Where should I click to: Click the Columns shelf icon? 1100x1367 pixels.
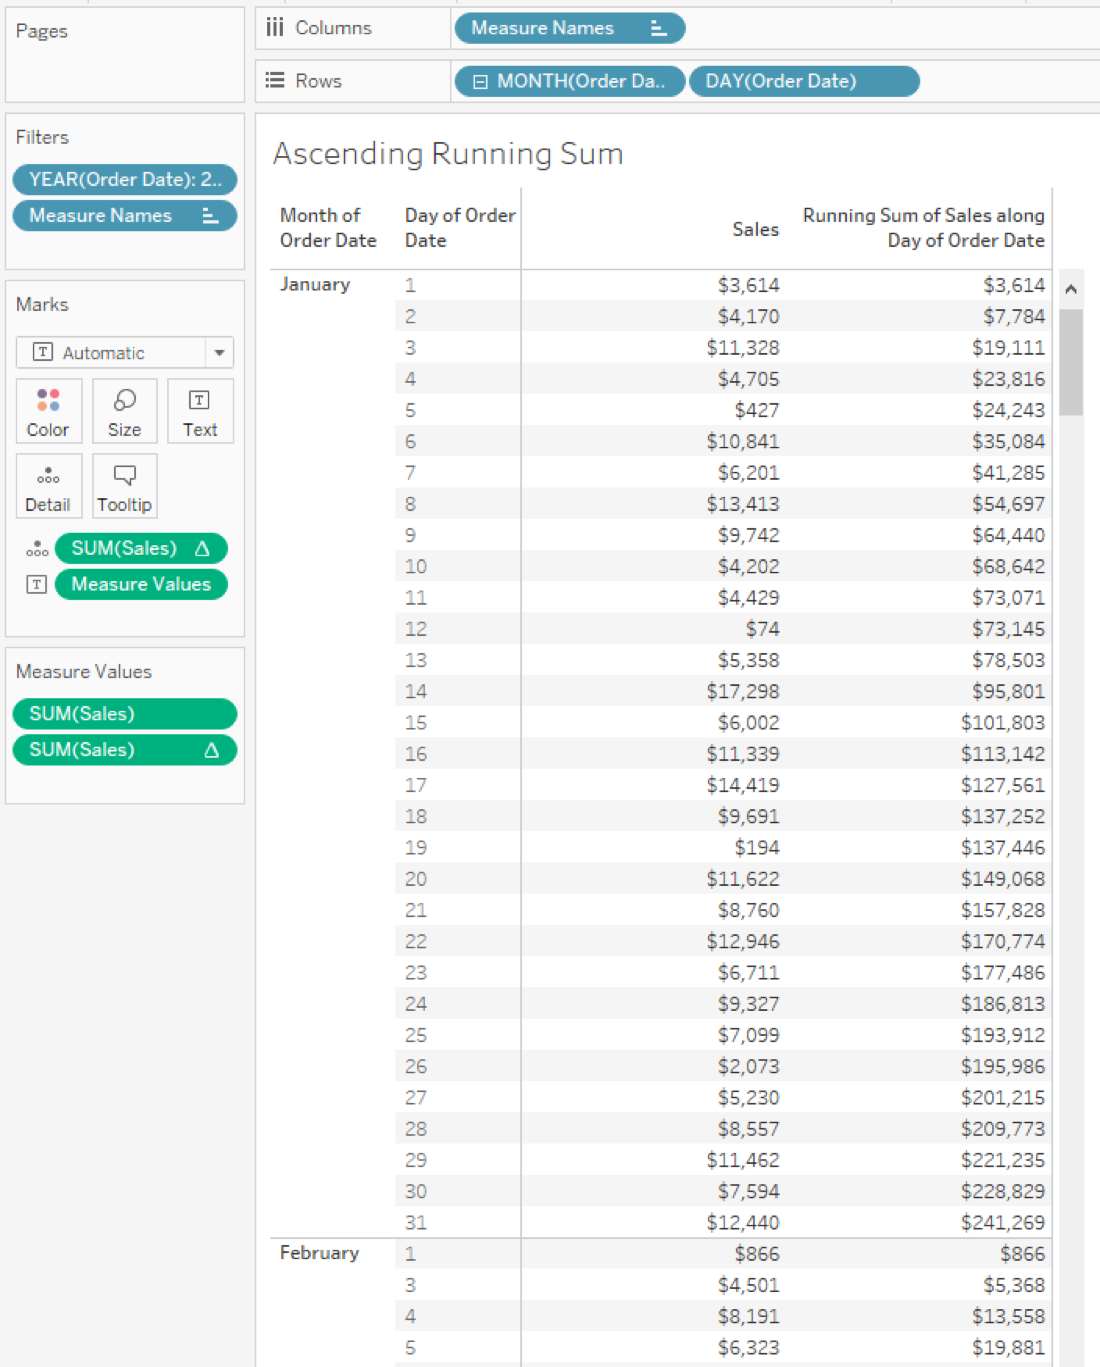tap(275, 27)
